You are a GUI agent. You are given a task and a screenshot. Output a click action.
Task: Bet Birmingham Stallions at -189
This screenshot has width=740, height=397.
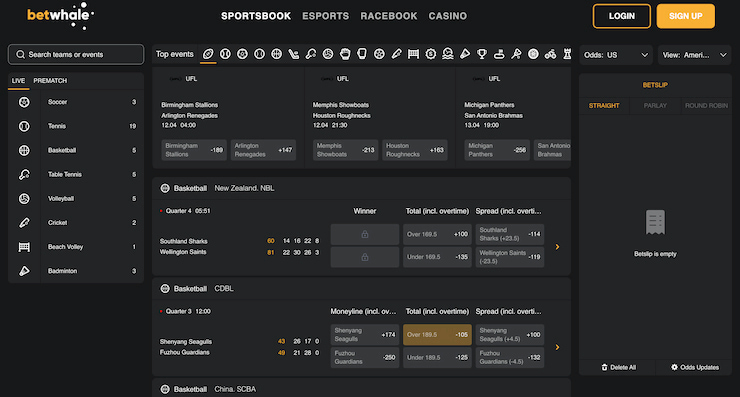coord(194,150)
